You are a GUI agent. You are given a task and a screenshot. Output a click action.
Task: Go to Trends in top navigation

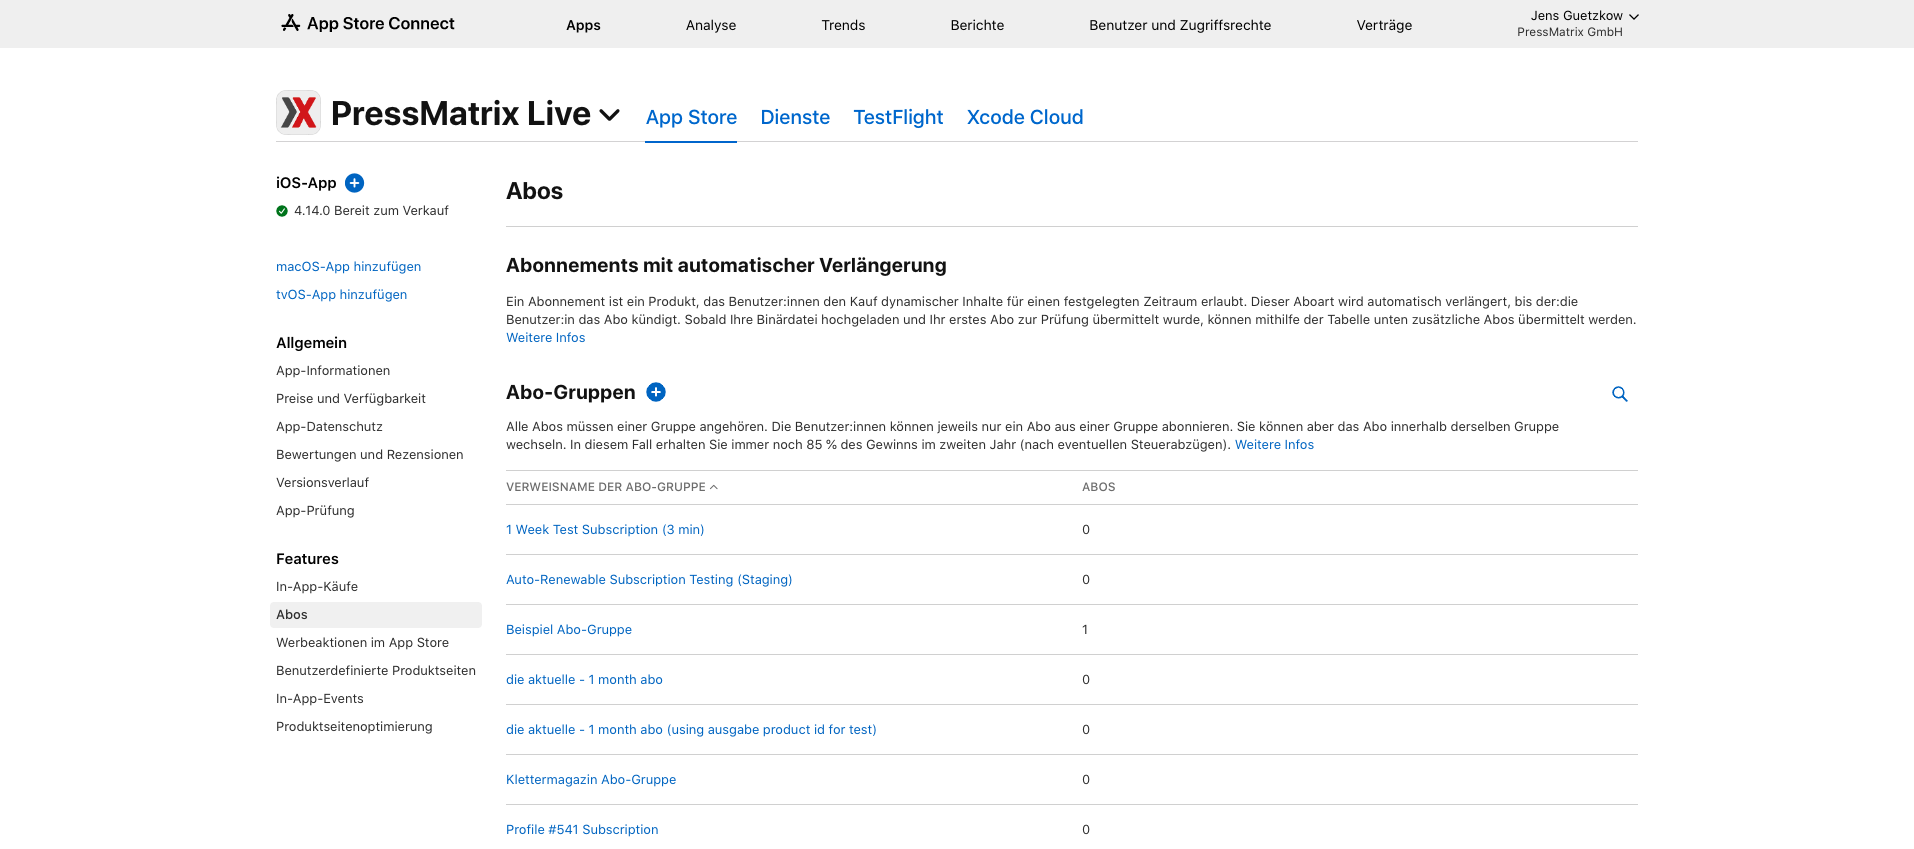point(843,25)
